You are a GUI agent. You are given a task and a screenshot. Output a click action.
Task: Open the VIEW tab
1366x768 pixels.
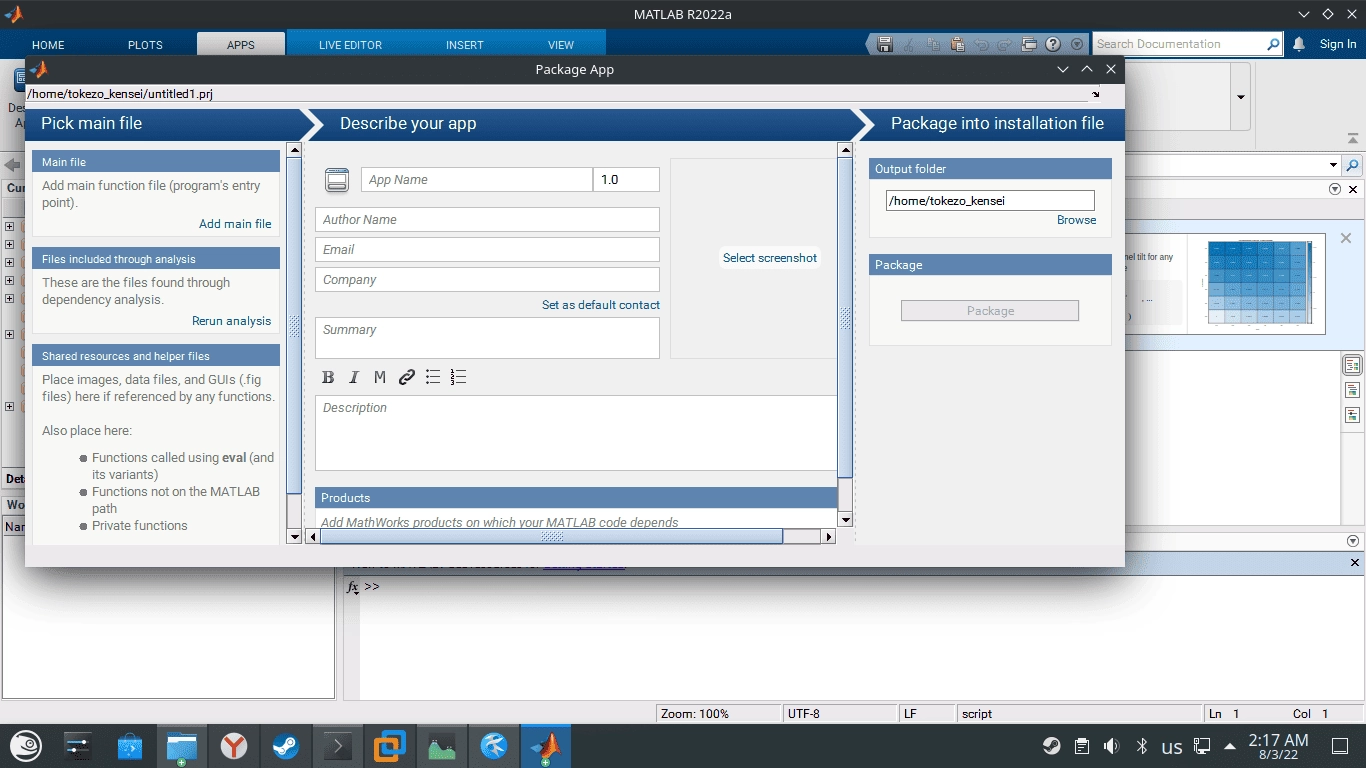click(561, 45)
